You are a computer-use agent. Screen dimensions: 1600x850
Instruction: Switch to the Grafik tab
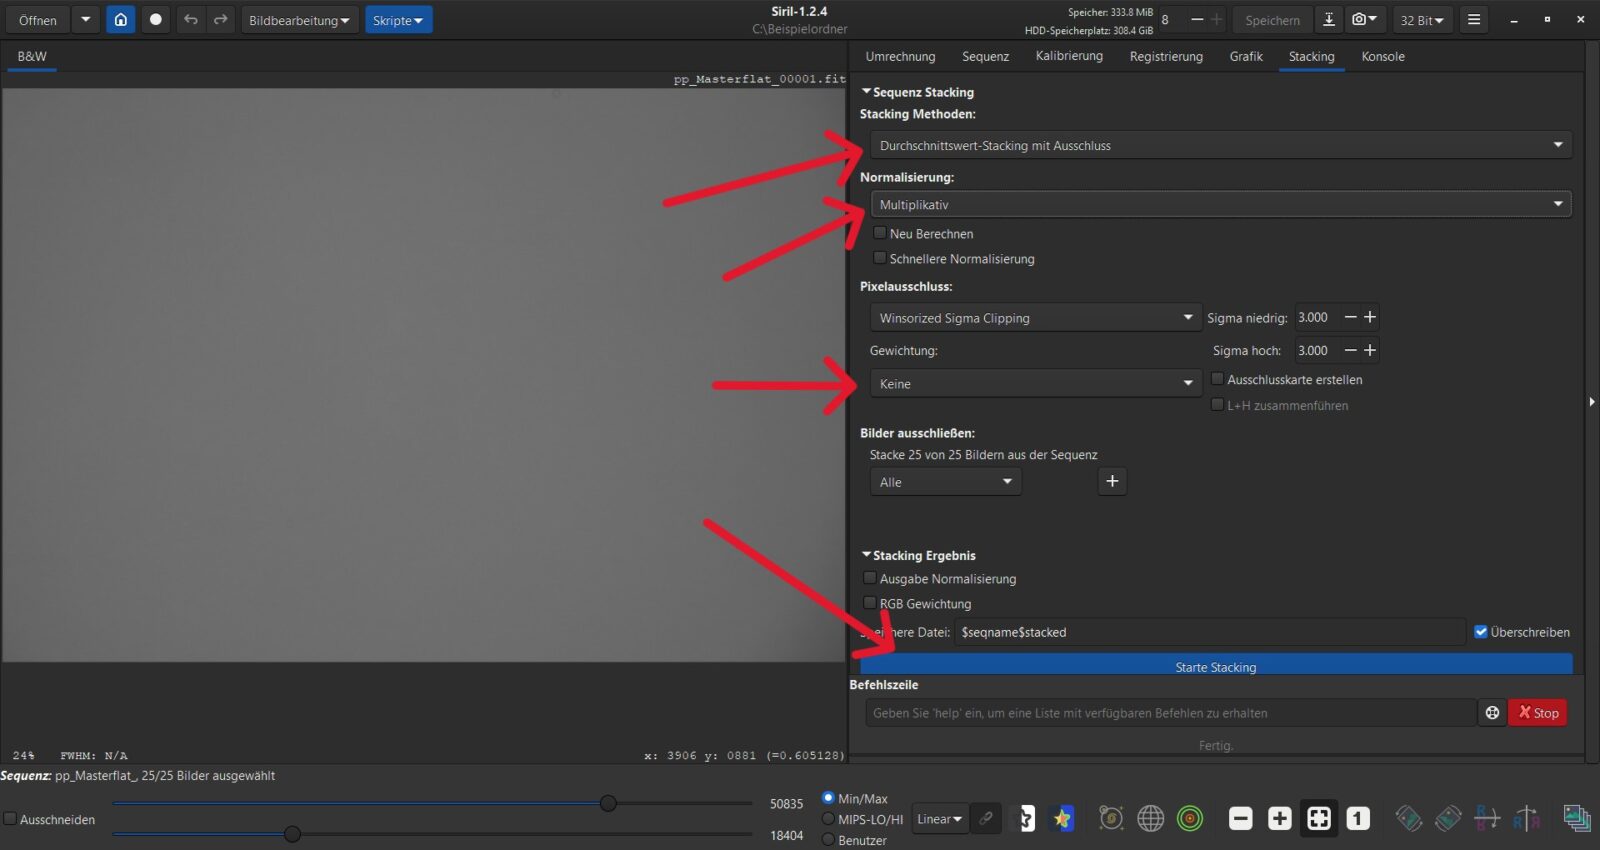coord(1246,56)
